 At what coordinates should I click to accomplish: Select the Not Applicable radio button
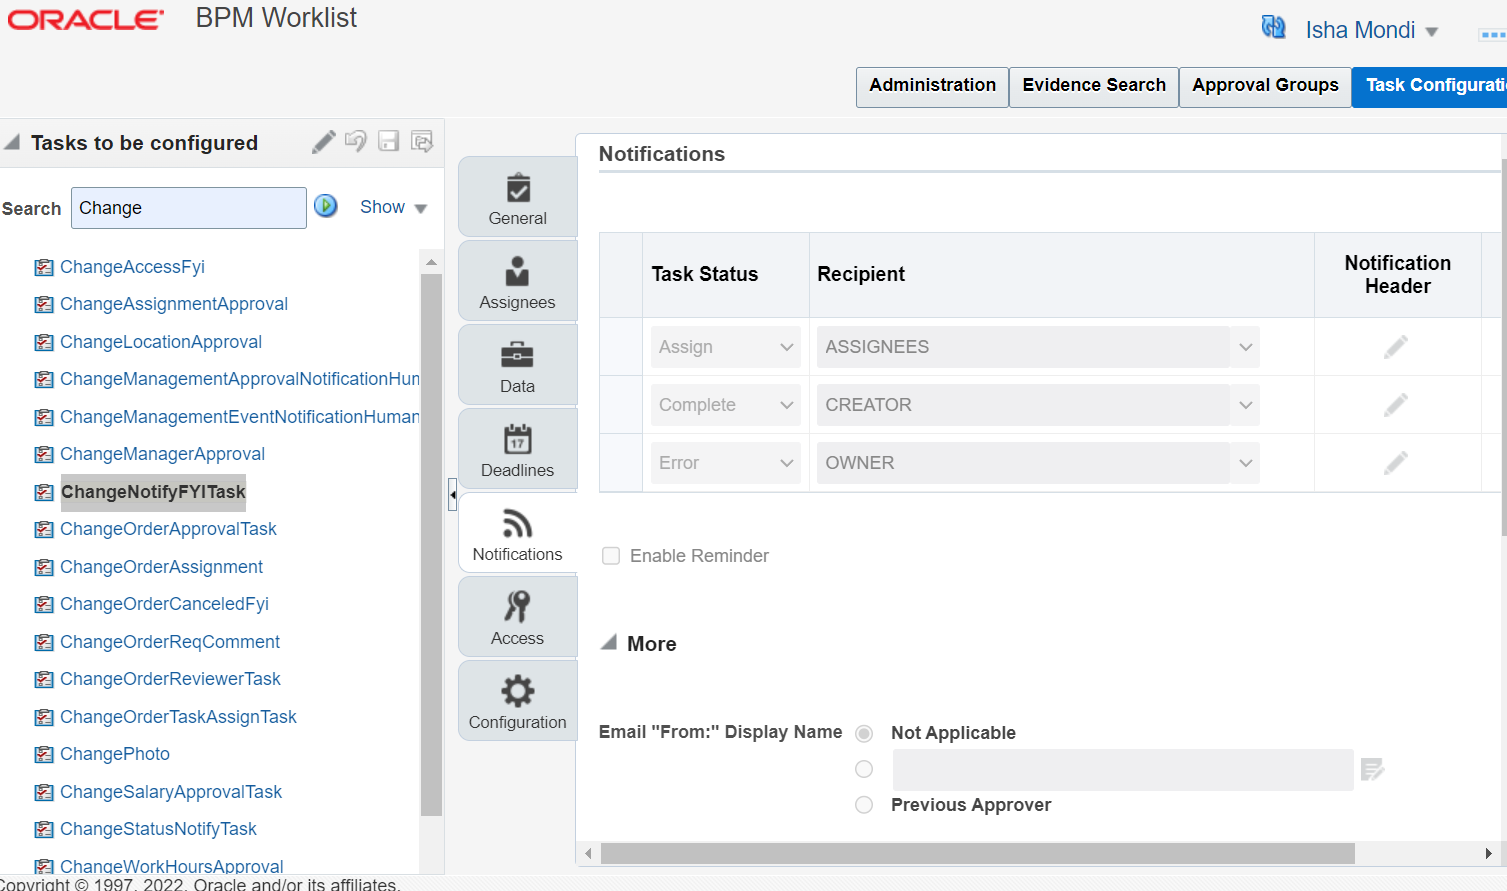tap(863, 733)
